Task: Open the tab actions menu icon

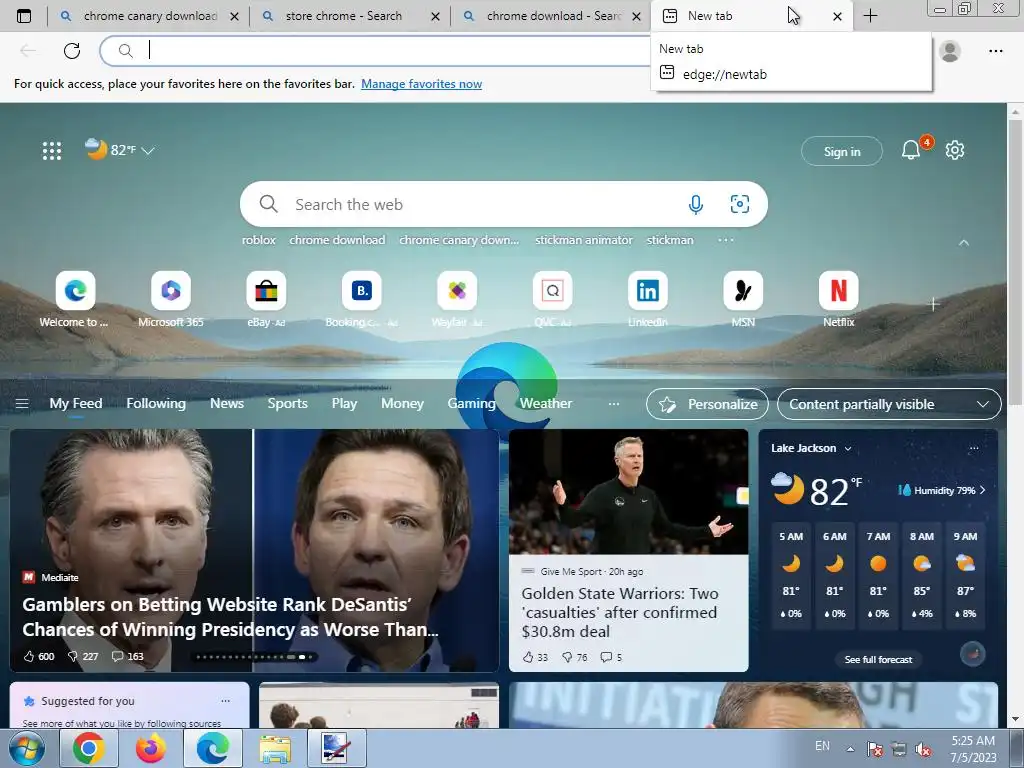Action: [24, 16]
